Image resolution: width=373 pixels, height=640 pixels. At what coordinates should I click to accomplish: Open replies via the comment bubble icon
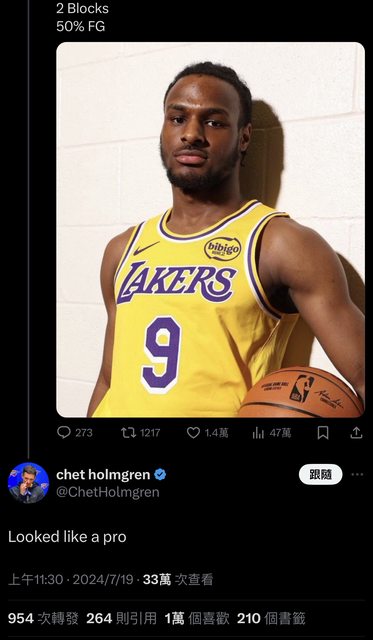(x=64, y=432)
